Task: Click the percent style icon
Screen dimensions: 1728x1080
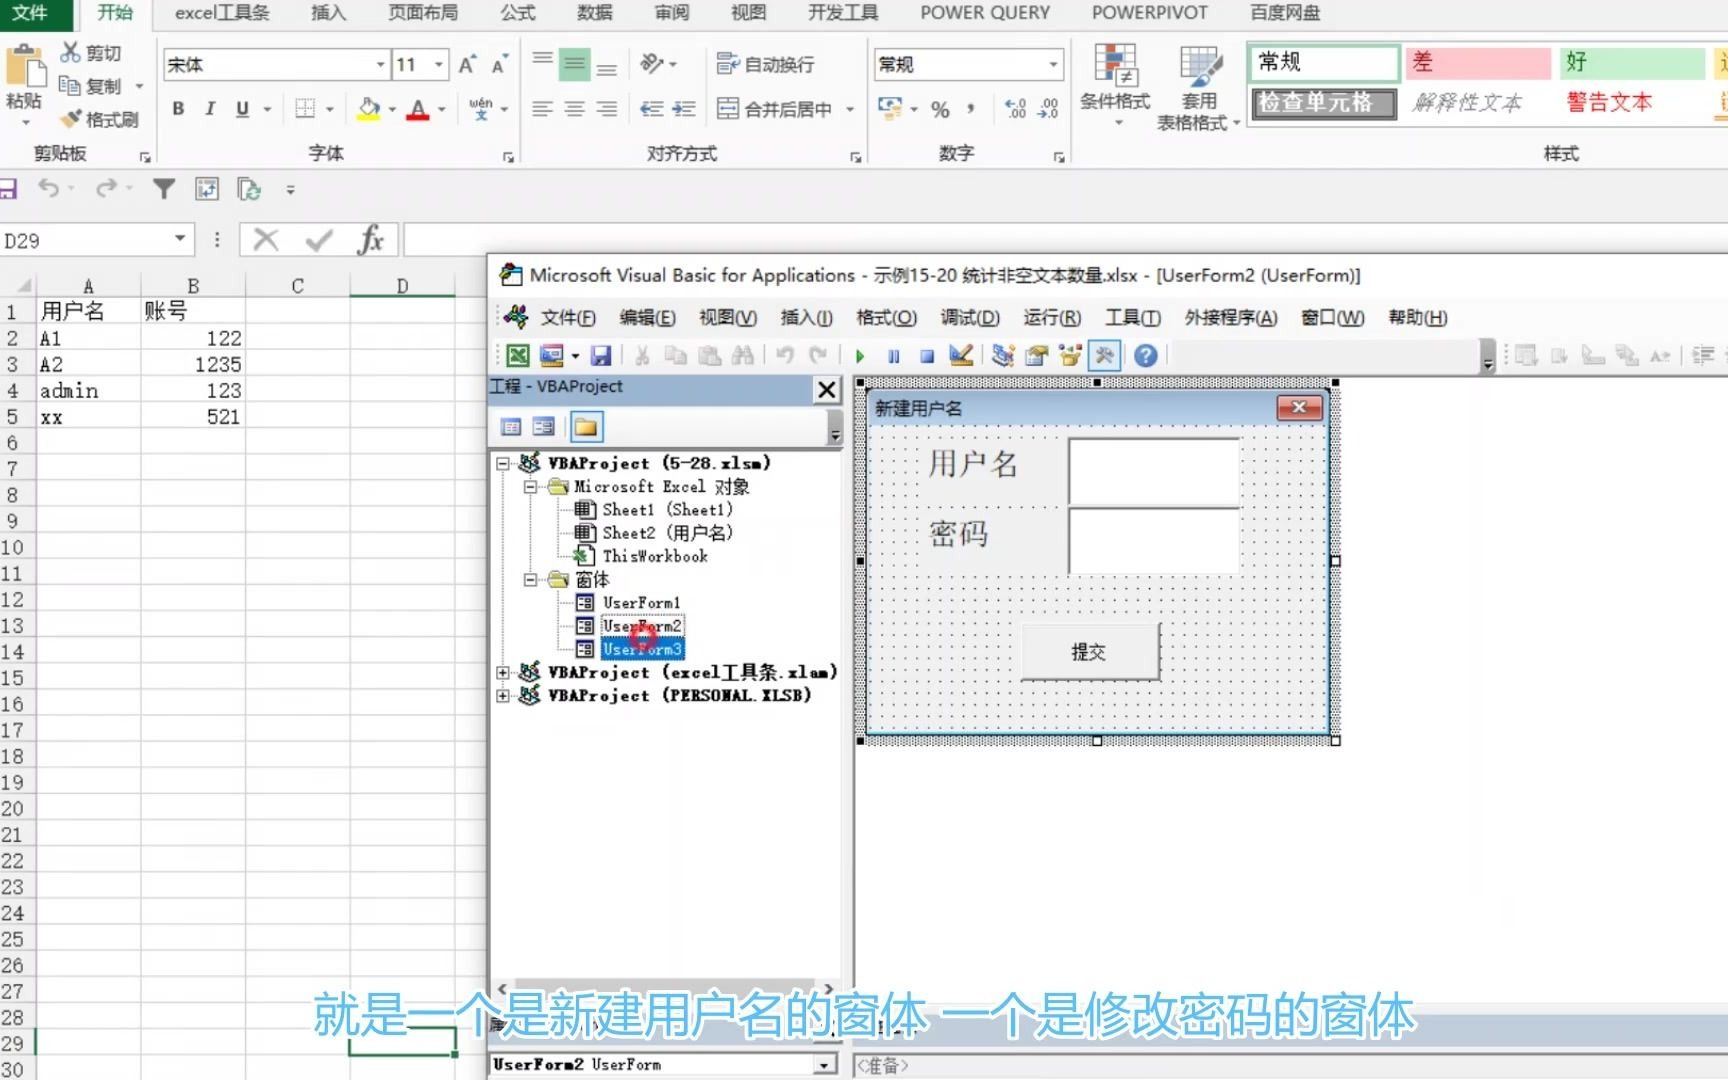Action: point(940,109)
